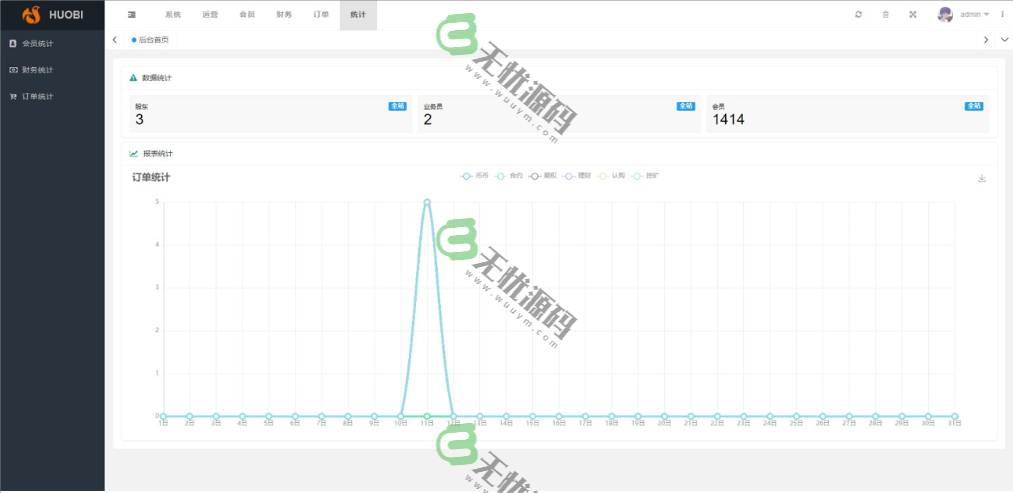Image resolution: width=1013 pixels, height=493 pixels.
Task: Open the 财务 top menu
Action: pos(285,14)
